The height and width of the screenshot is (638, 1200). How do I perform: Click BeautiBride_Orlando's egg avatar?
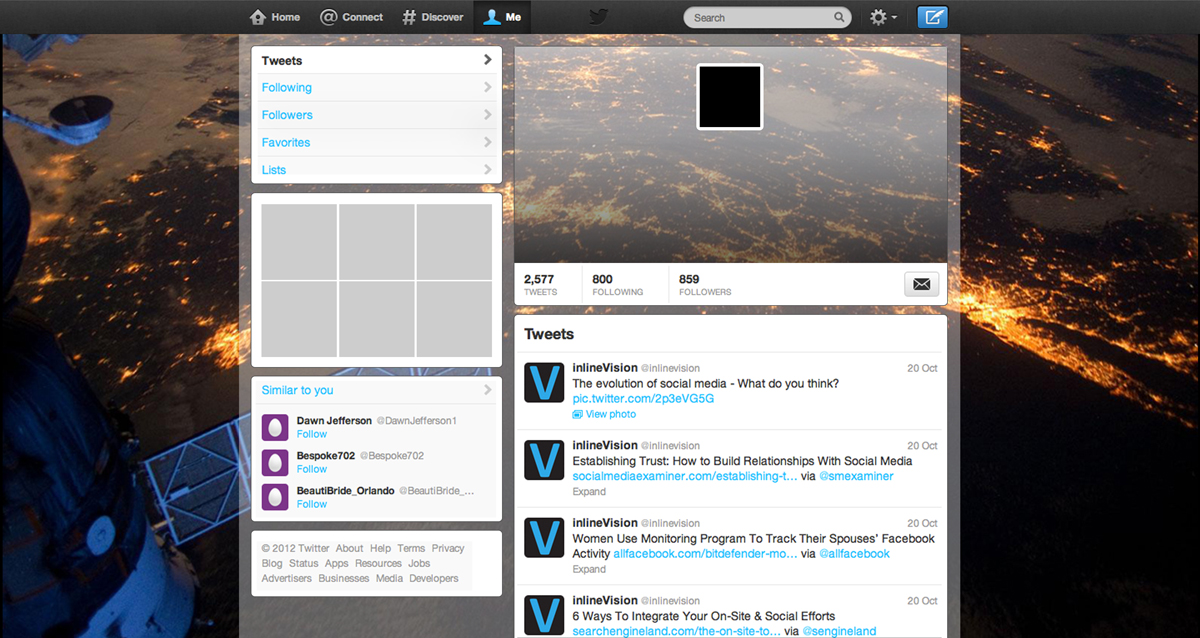[x=275, y=498]
